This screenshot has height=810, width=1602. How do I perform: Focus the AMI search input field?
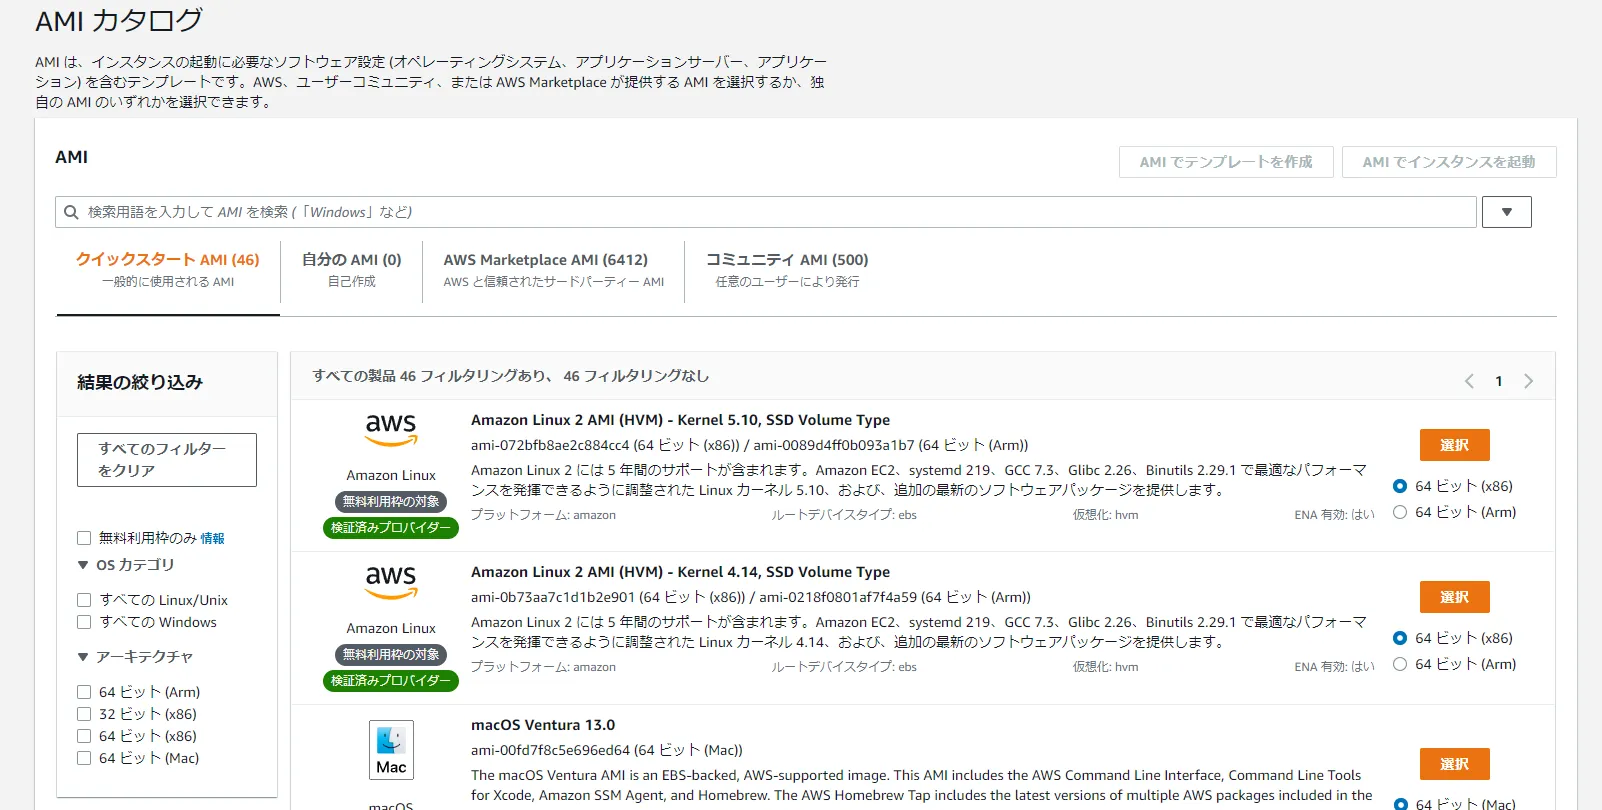click(766, 212)
